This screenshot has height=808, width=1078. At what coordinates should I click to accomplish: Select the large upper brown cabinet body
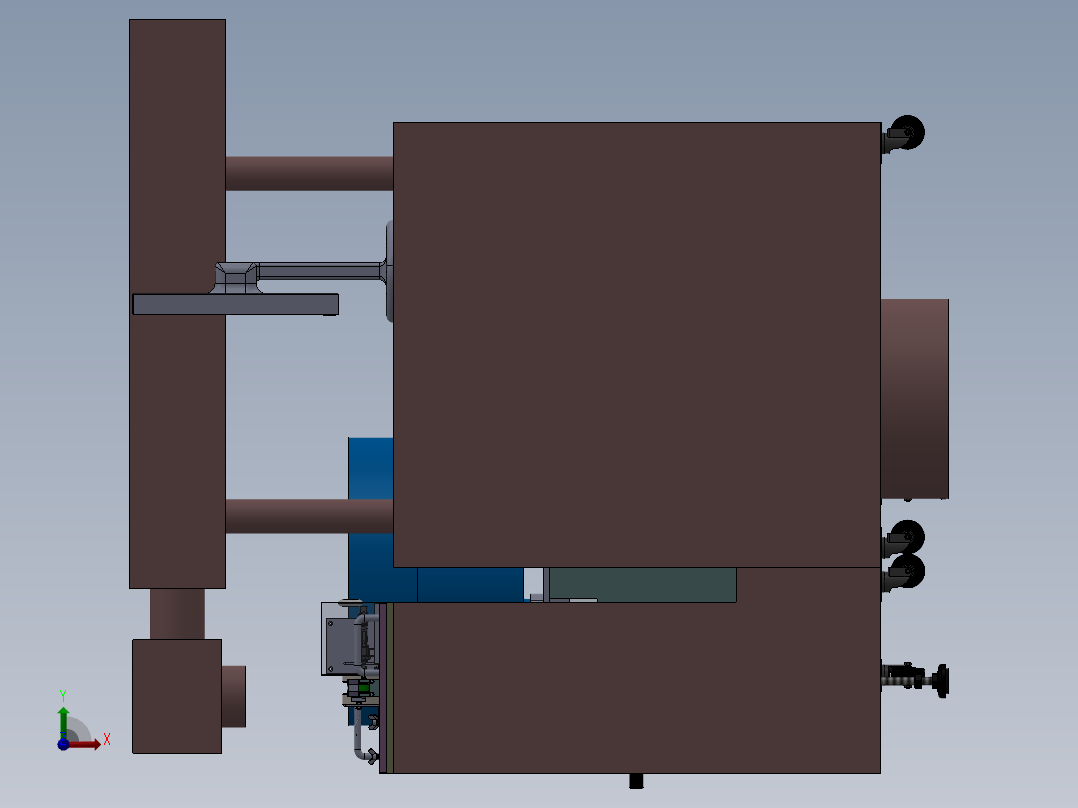click(637, 345)
